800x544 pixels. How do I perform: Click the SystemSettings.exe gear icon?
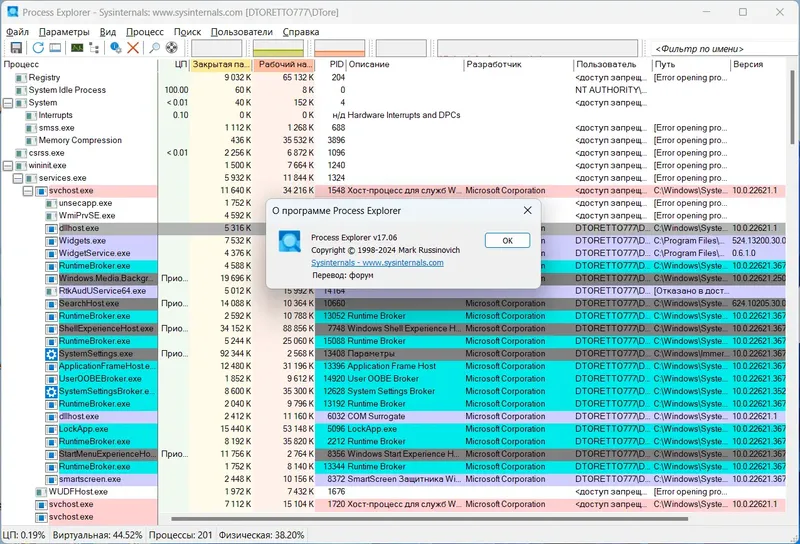coord(51,354)
